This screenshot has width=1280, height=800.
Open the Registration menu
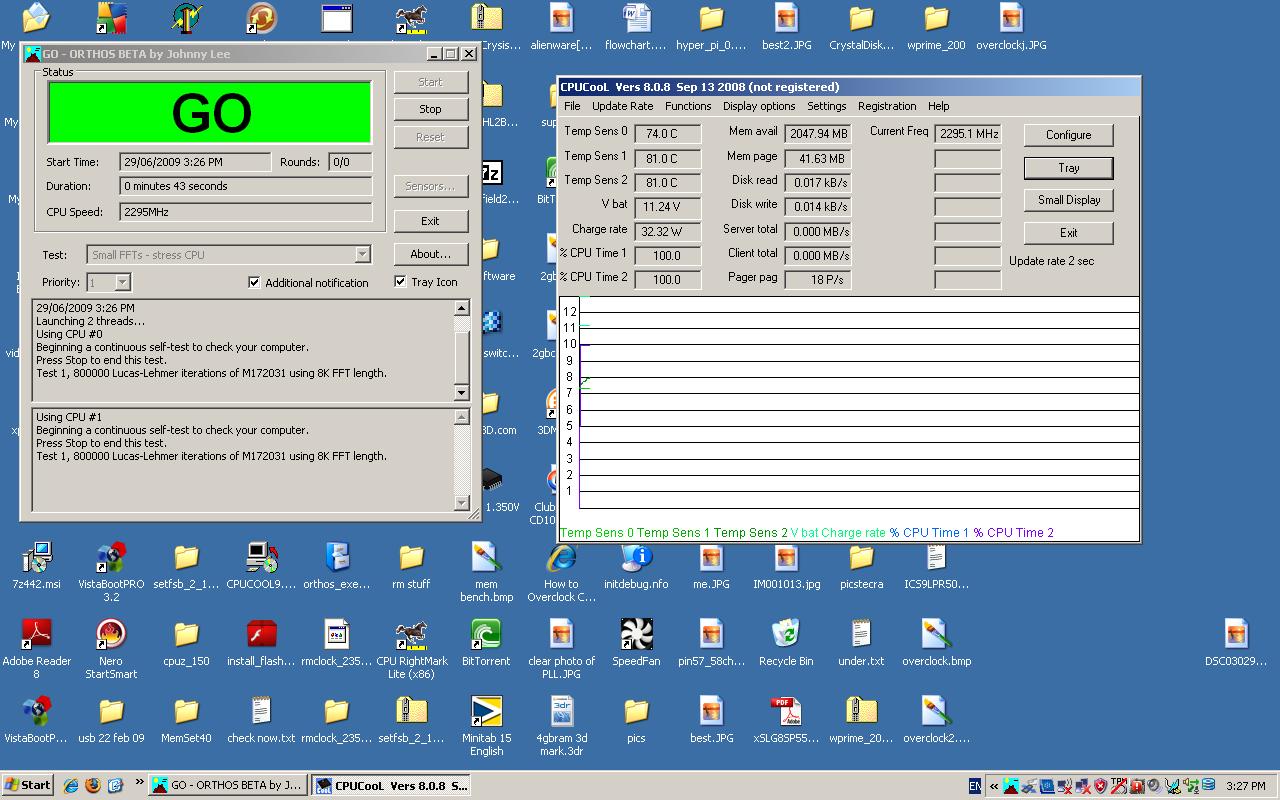click(x=887, y=106)
